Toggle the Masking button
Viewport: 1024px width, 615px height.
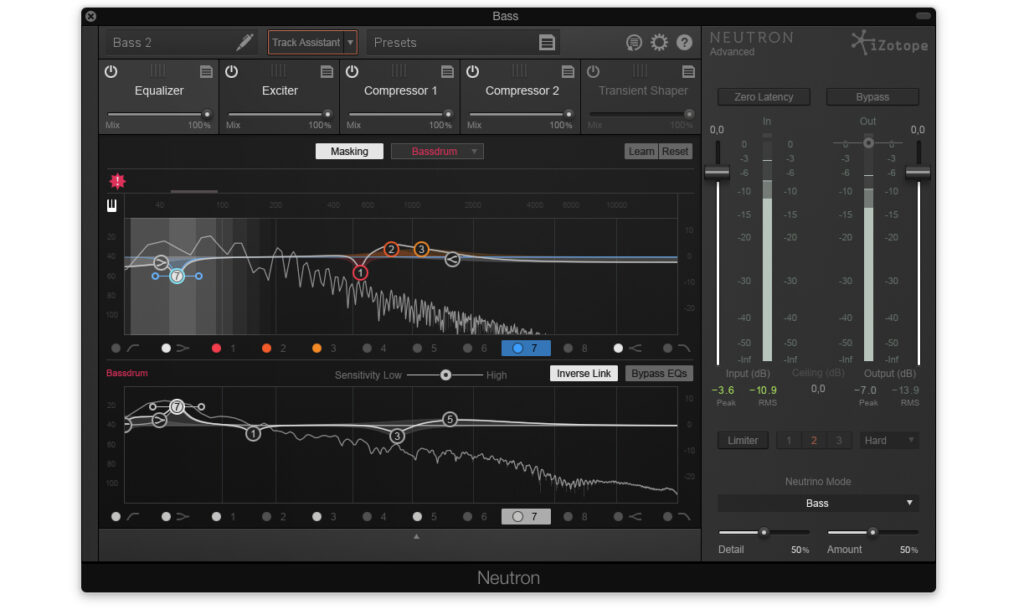[349, 151]
